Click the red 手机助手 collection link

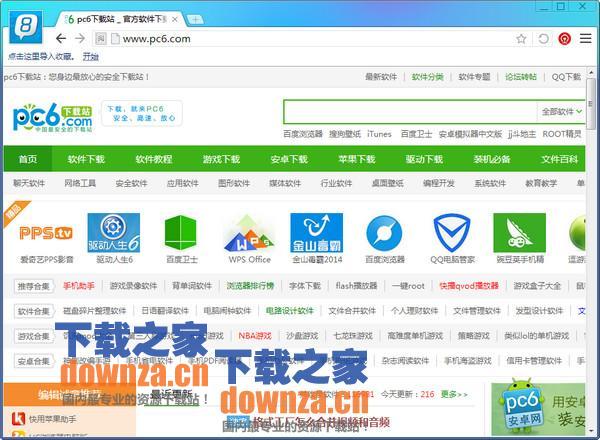point(79,286)
